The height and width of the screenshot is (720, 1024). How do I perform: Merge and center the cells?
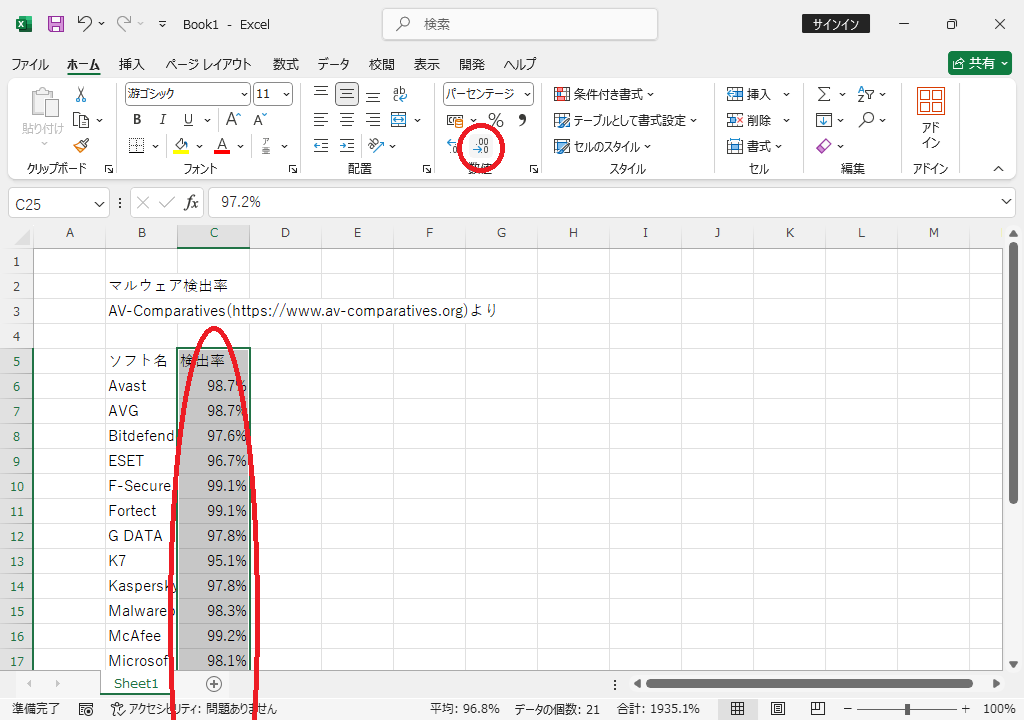pyautogui.click(x=398, y=120)
